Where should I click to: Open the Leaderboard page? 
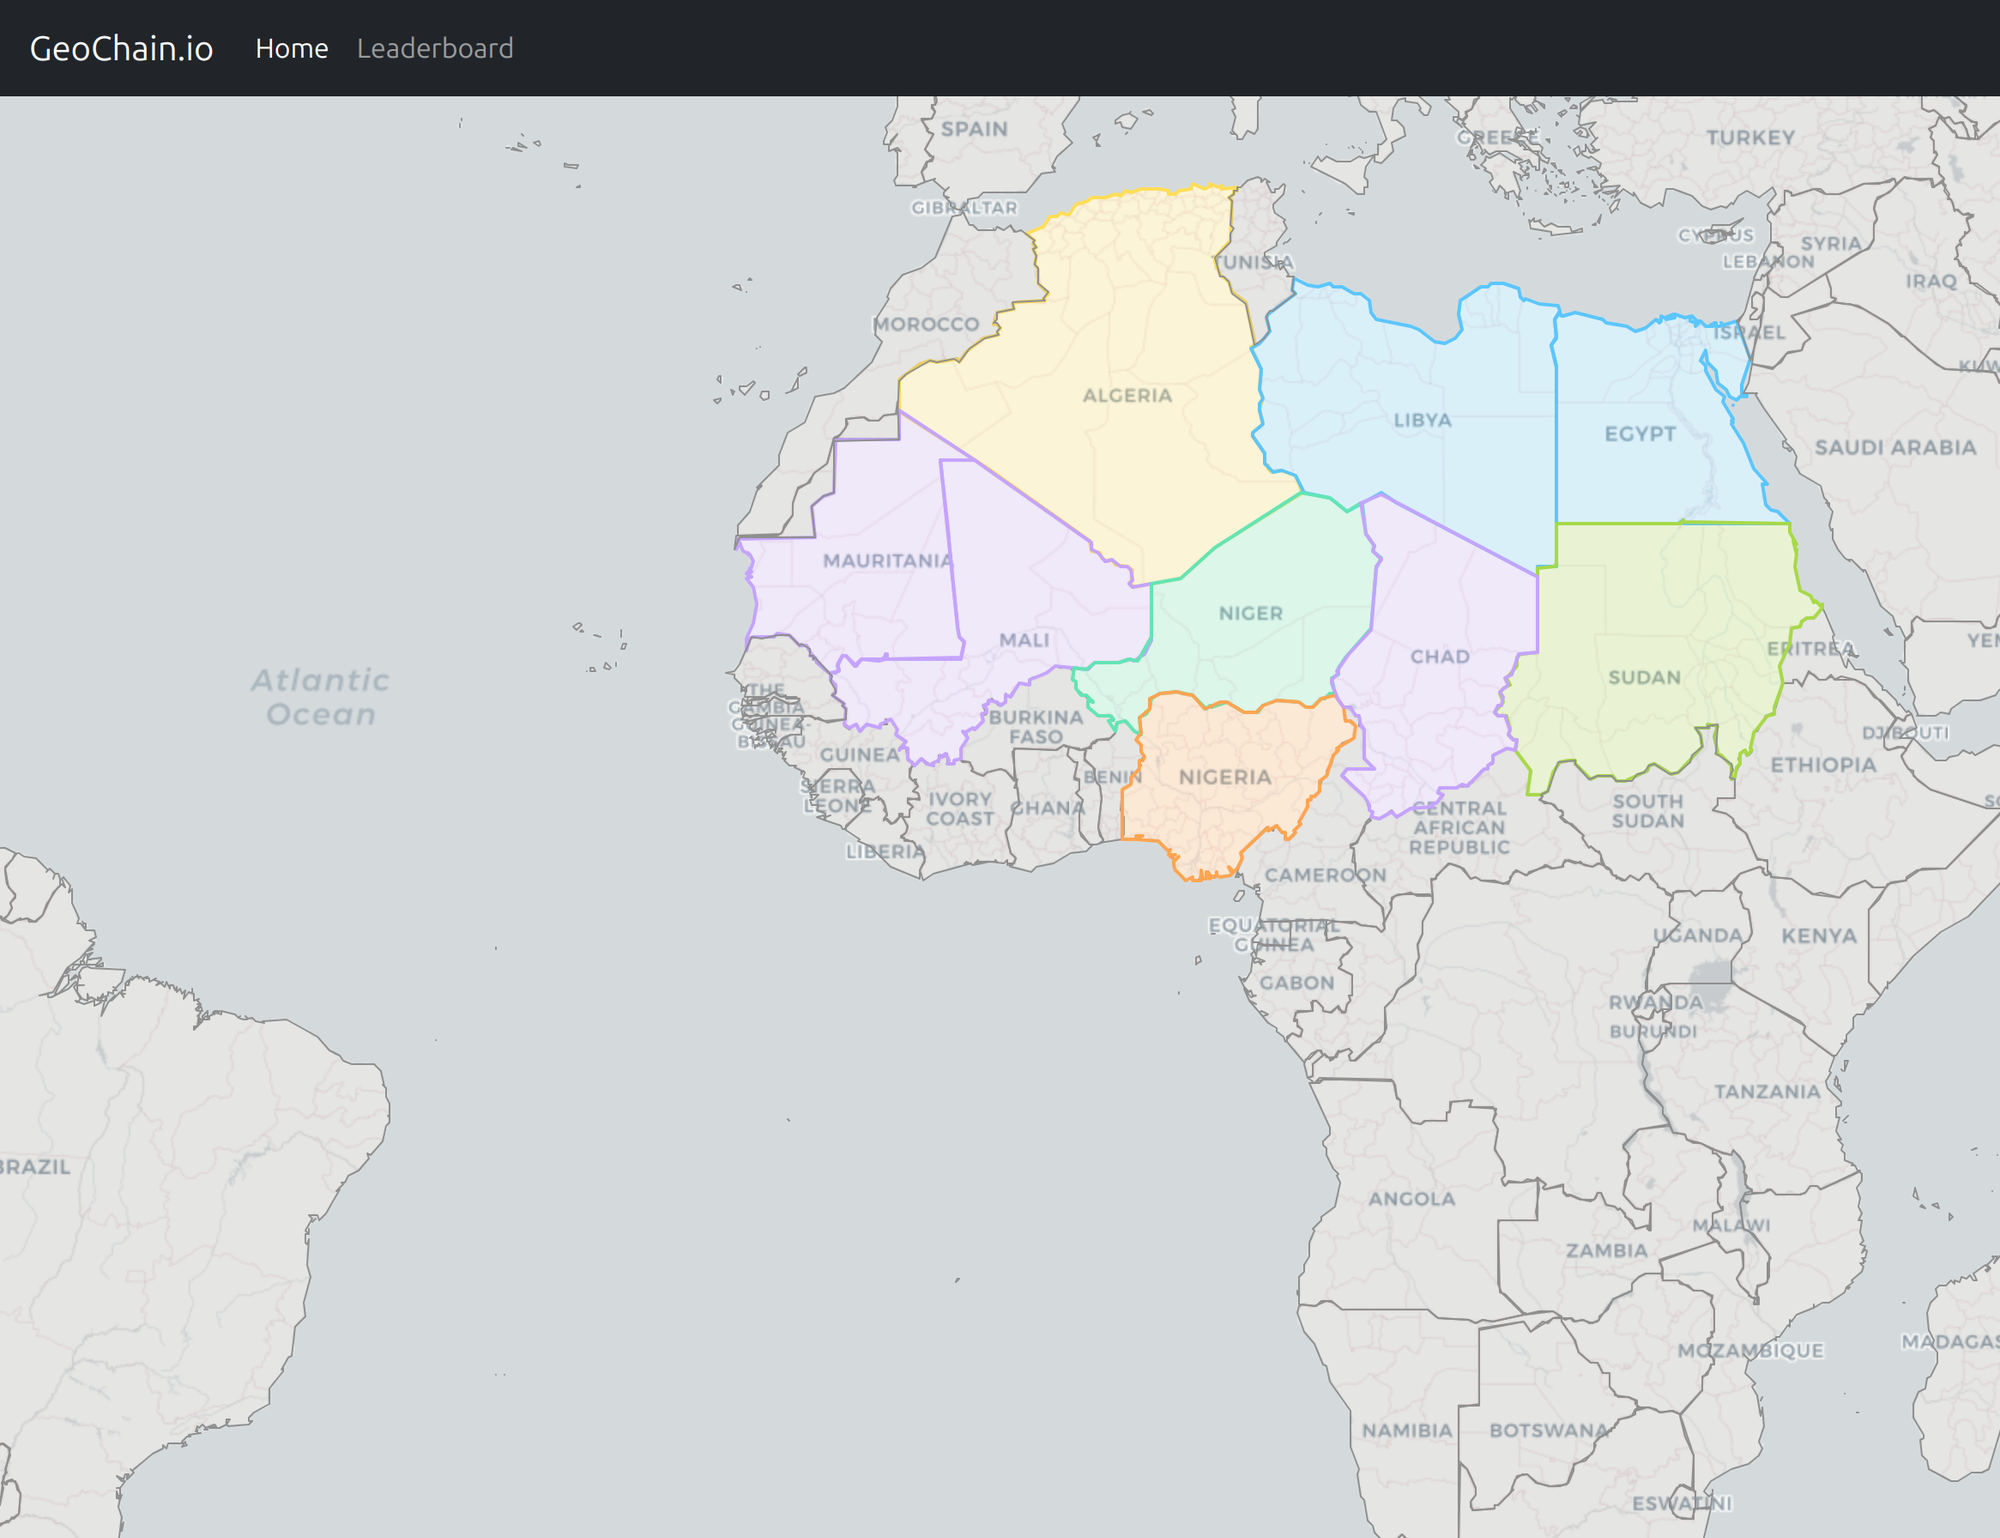[x=435, y=48]
